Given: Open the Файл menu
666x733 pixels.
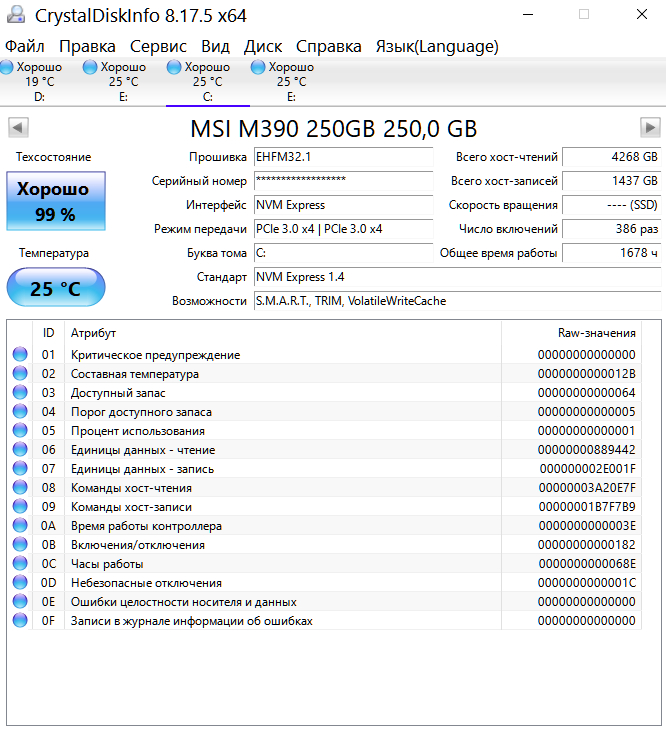Looking at the screenshot, I should [x=24, y=47].
